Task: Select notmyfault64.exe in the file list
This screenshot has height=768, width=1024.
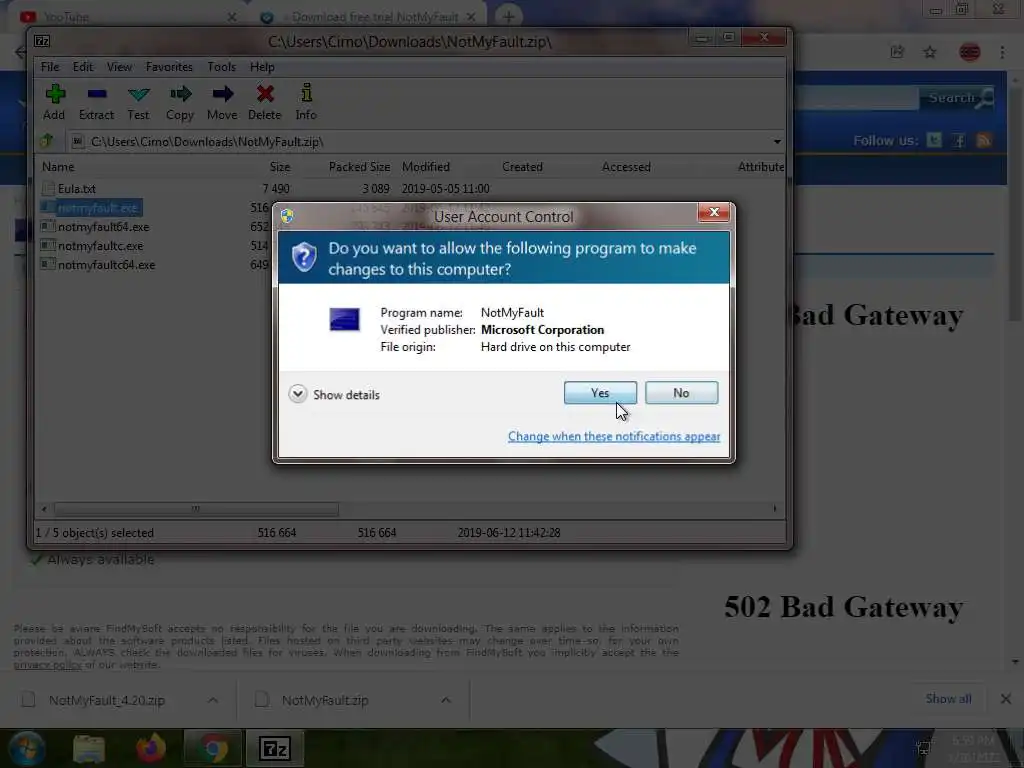Action: click(x=104, y=227)
